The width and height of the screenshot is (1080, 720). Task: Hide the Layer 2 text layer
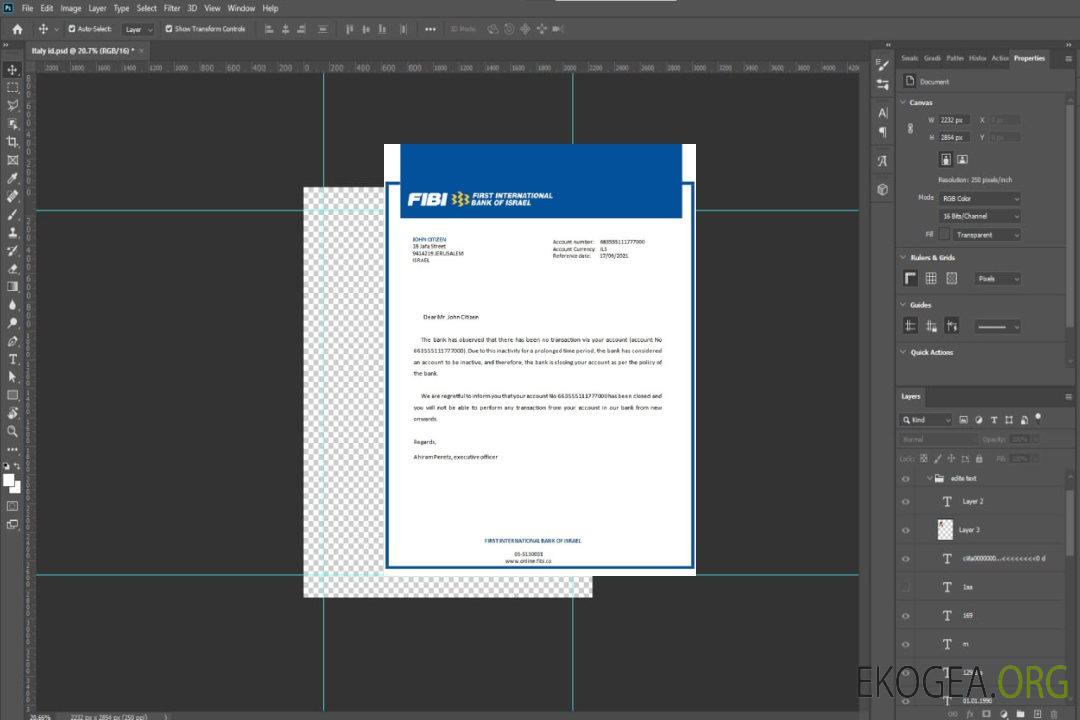(906, 501)
